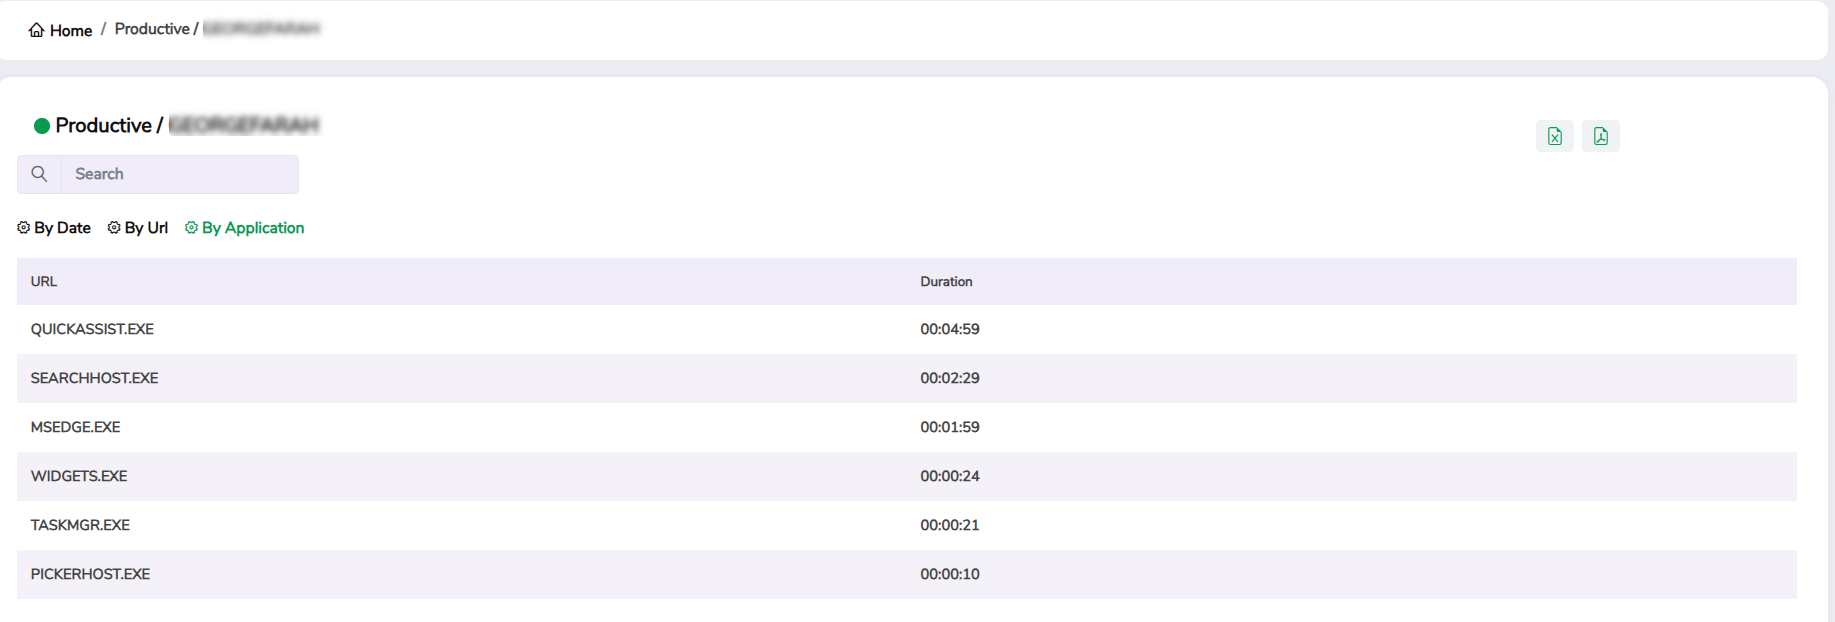The width and height of the screenshot is (1835, 622).
Task: Select the By Application view
Action: (x=245, y=228)
